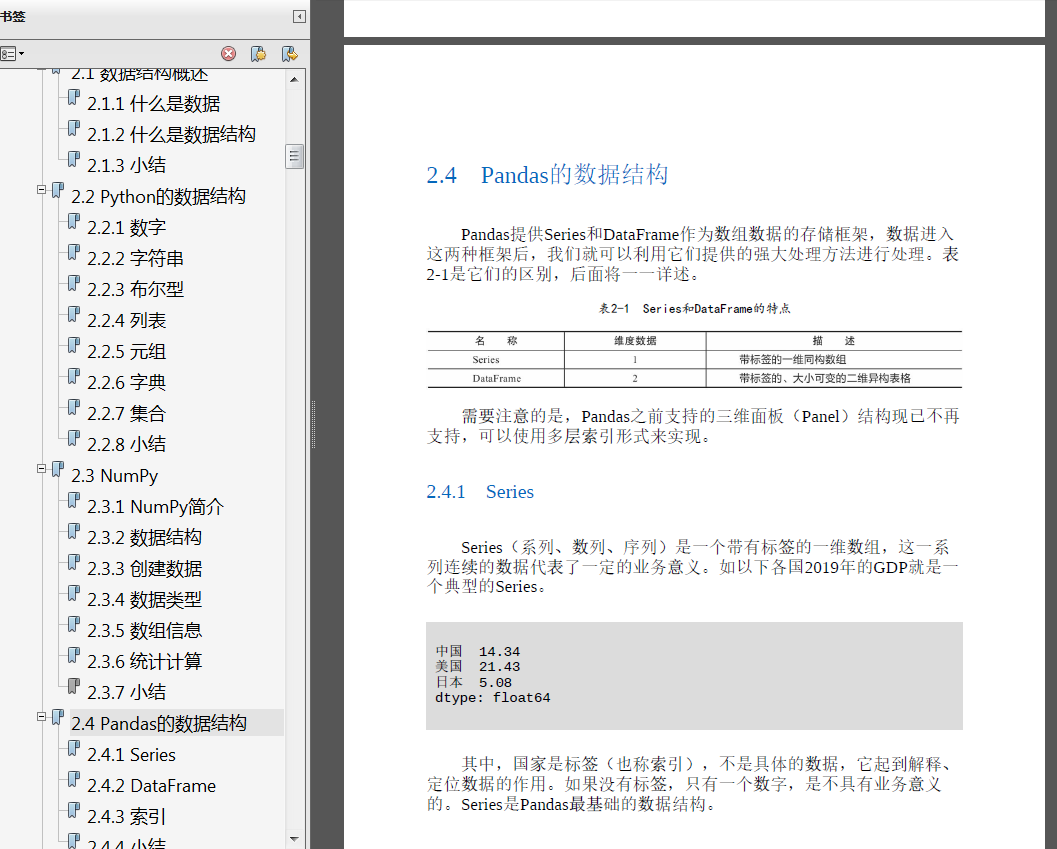
Task: Click bookmark icon beside 2.3.4 数据类型
Action: click(x=73, y=593)
